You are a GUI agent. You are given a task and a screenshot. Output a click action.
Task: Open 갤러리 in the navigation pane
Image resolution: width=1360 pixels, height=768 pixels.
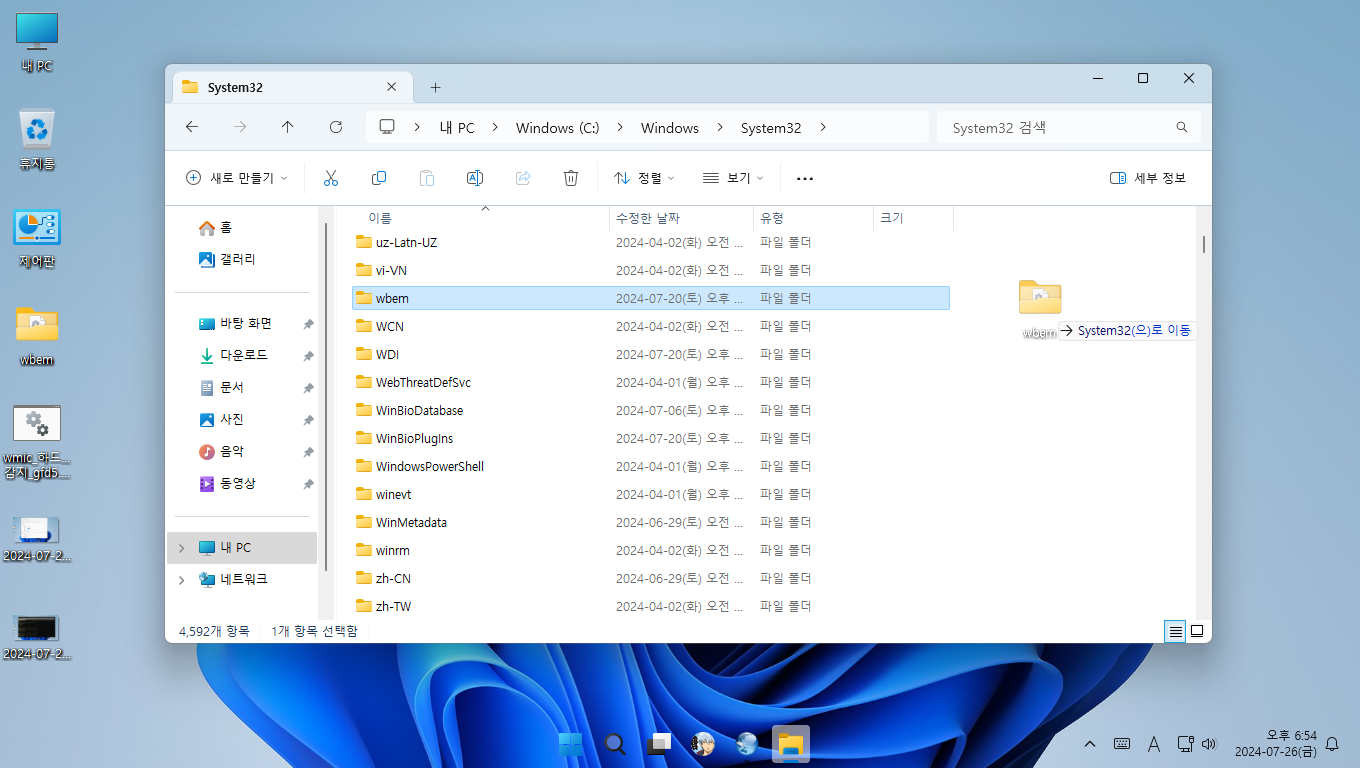pos(226,259)
